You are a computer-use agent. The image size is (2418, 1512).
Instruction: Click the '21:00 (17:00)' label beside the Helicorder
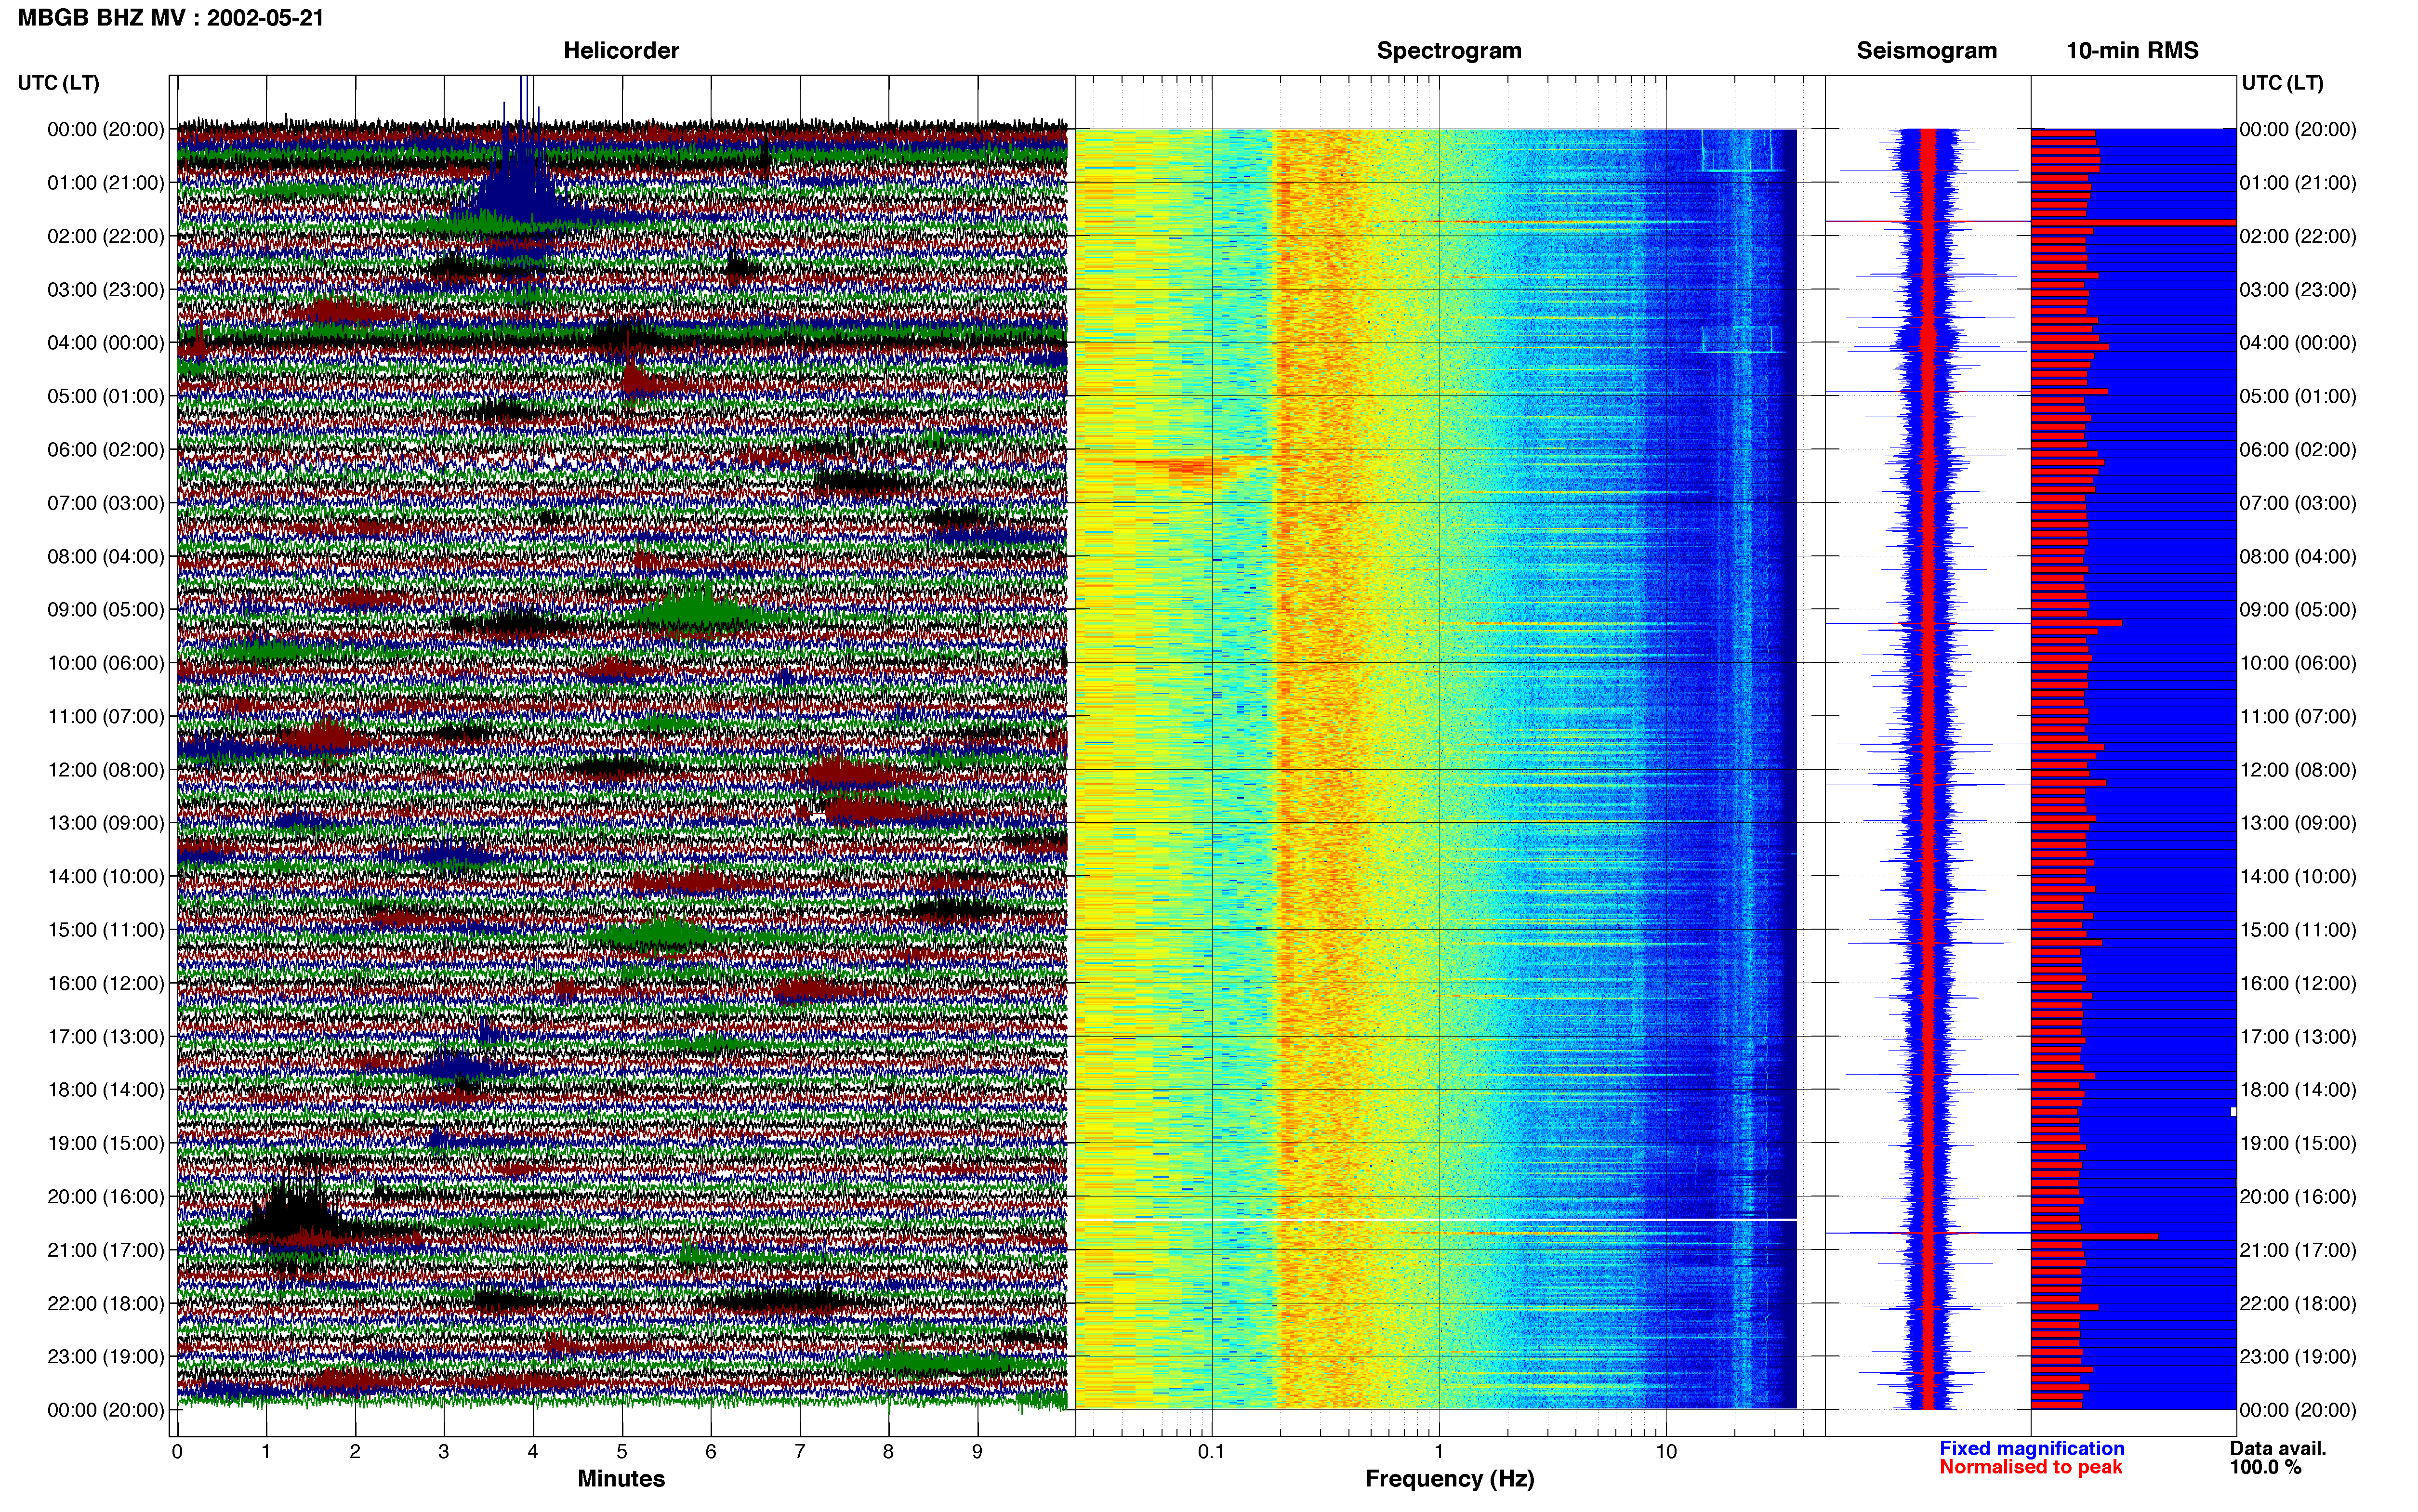106,1250
